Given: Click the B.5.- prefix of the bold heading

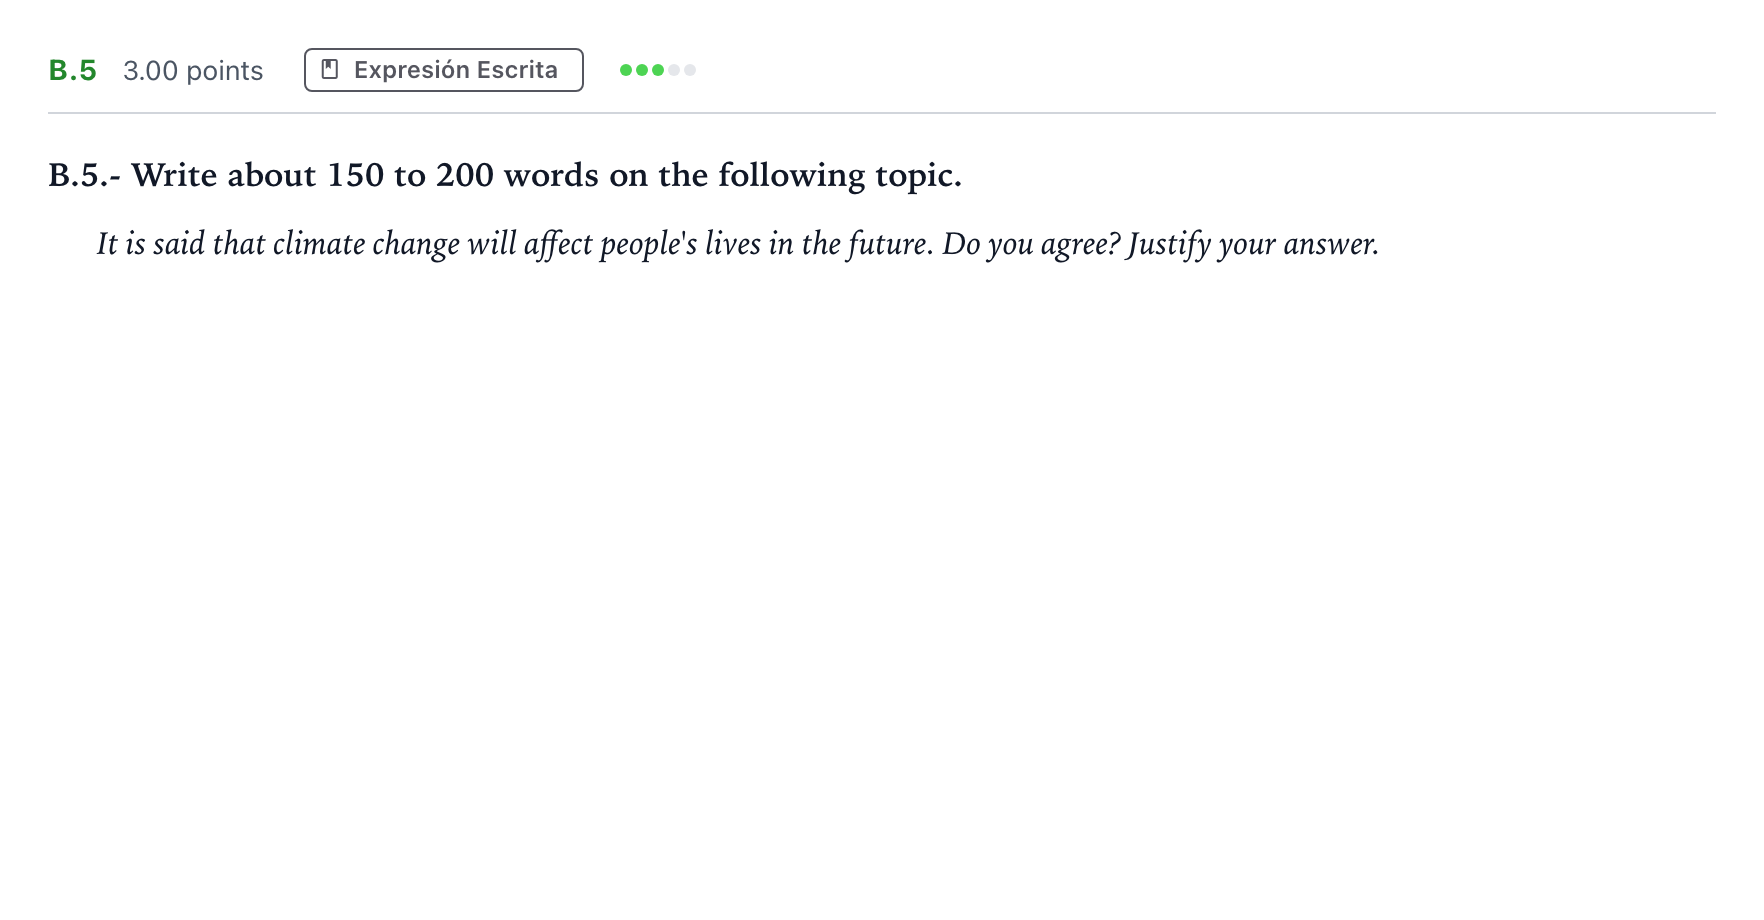Looking at the screenshot, I should pos(85,175).
